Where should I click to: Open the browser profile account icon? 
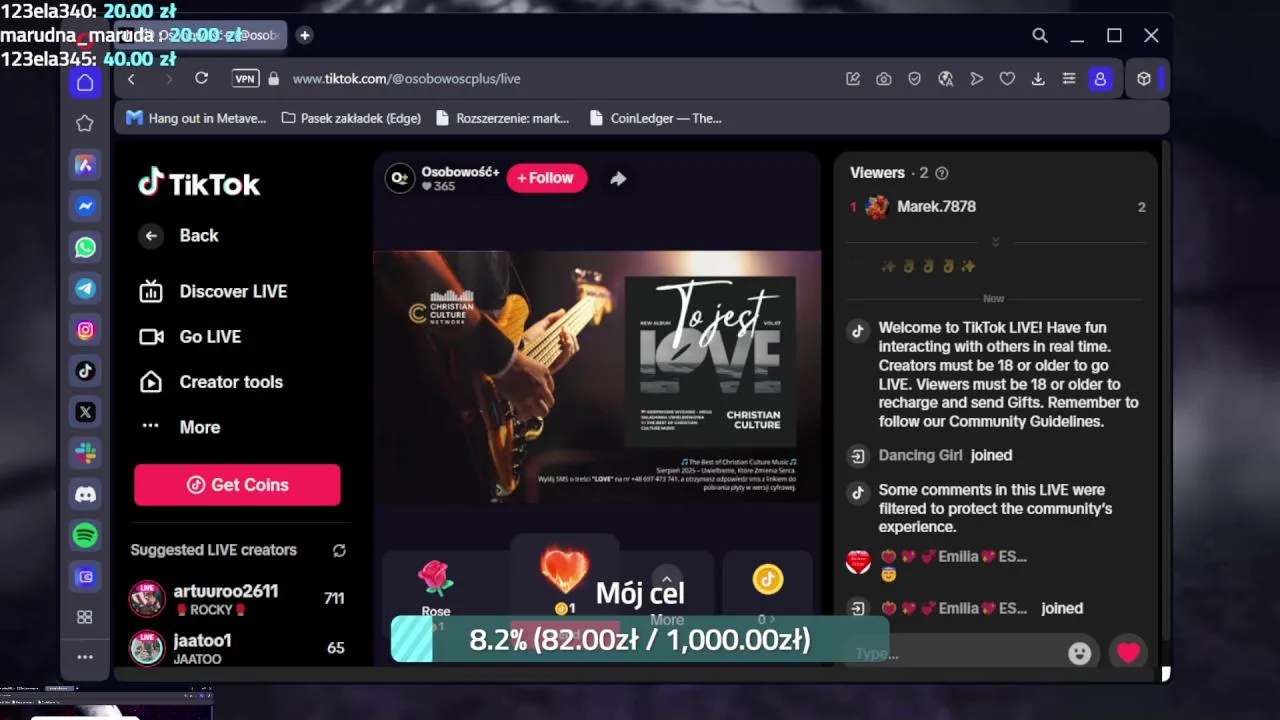[1100, 79]
